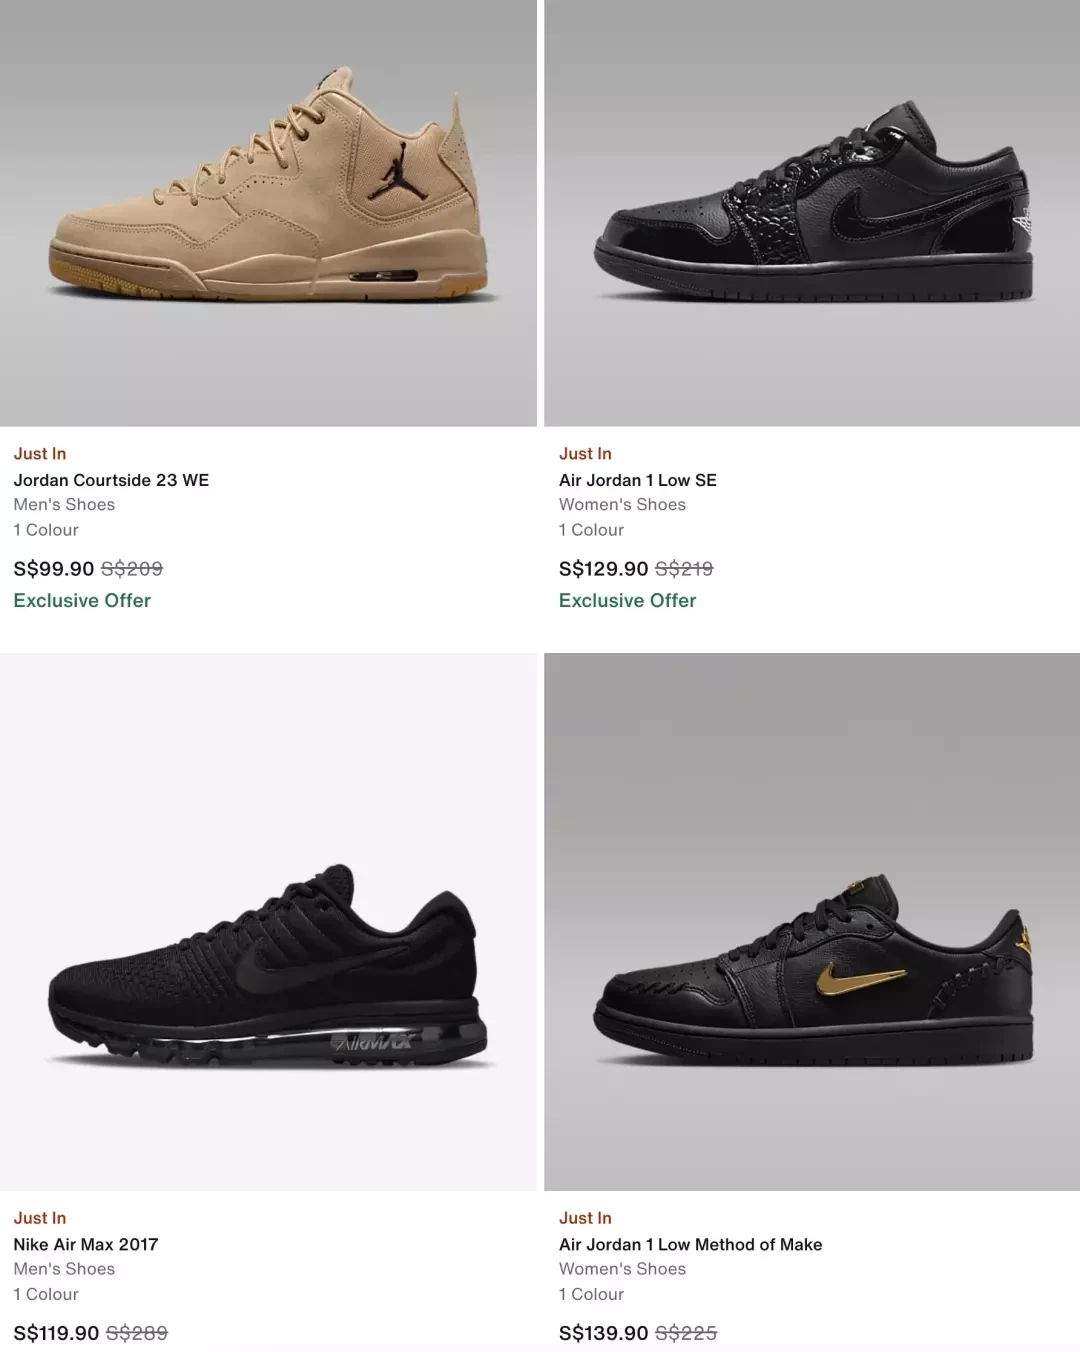This screenshot has width=1080, height=1352.
Task: Select the S$119.90 price on Air Max 2017
Action: (x=56, y=1333)
